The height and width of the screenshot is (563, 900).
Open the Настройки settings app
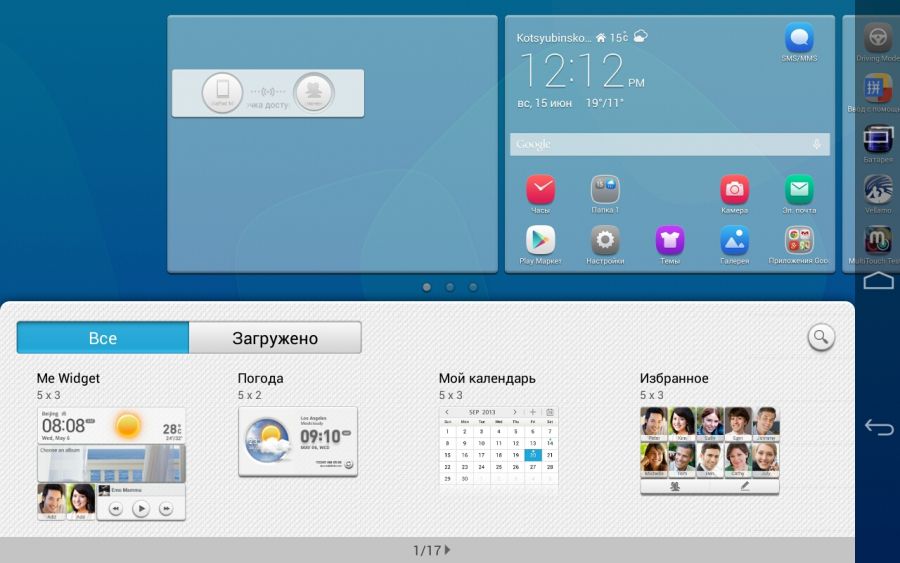coord(605,240)
